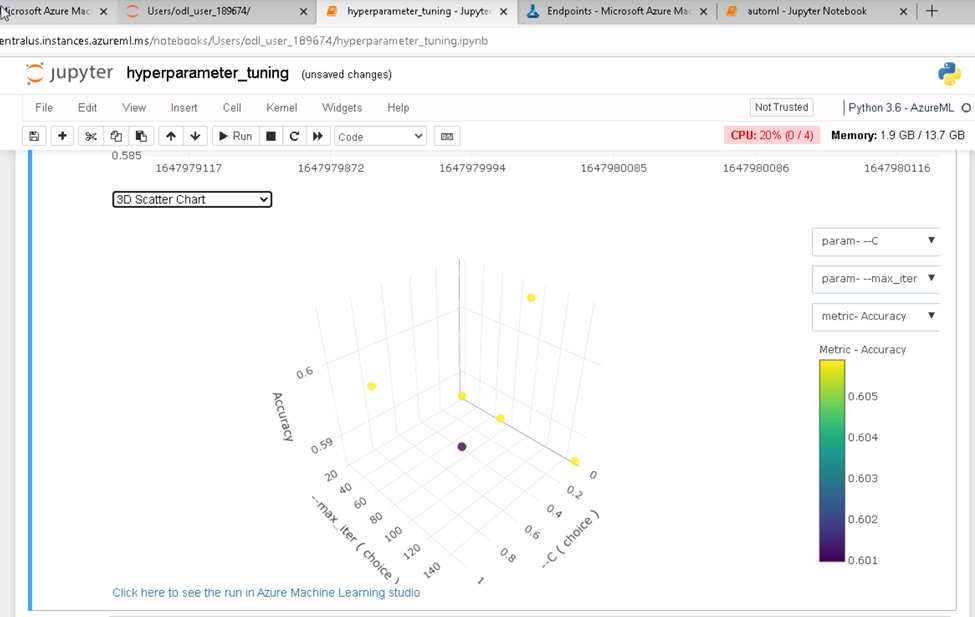The width and height of the screenshot is (975, 617).
Task: Click the purple data point in scatter chart
Action: pos(462,447)
